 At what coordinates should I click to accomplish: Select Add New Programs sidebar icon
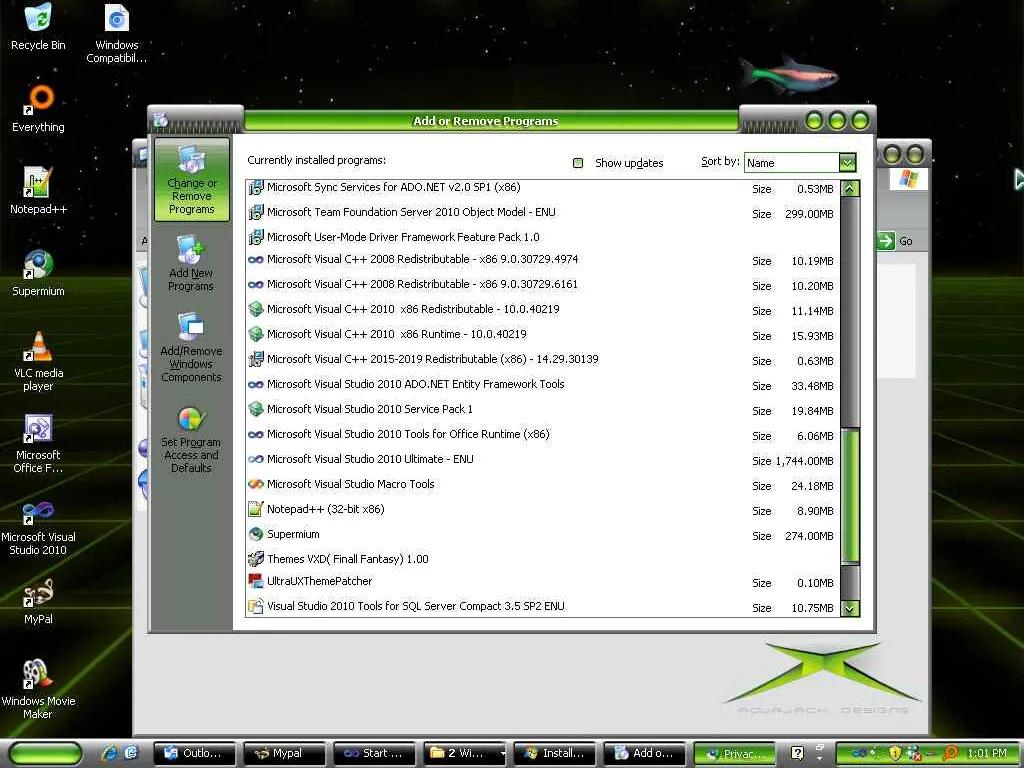pyautogui.click(x=191, y=263)
